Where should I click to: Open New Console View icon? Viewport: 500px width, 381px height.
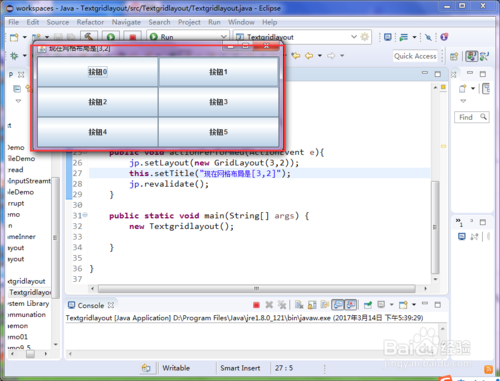[x=403, y=305]
